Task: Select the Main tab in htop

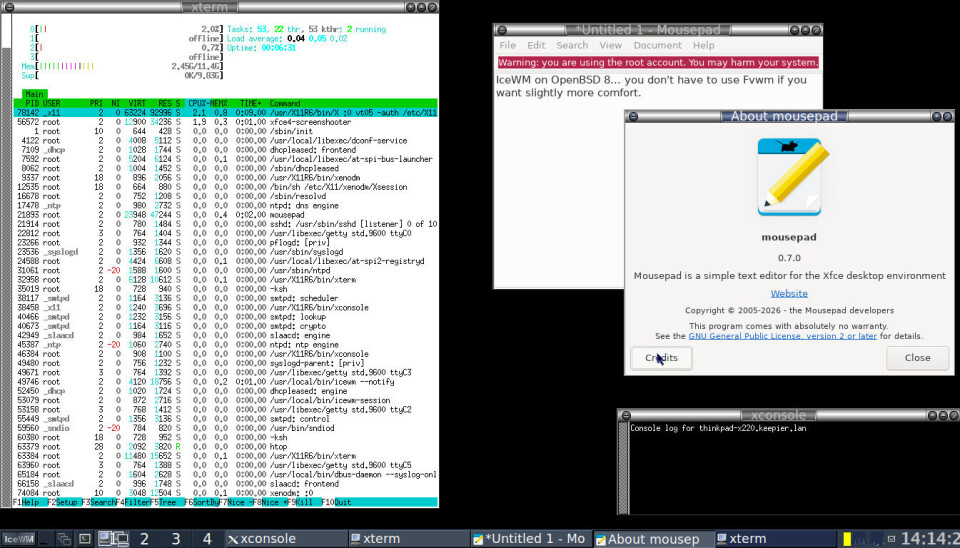Action: (x=34, y=94)
